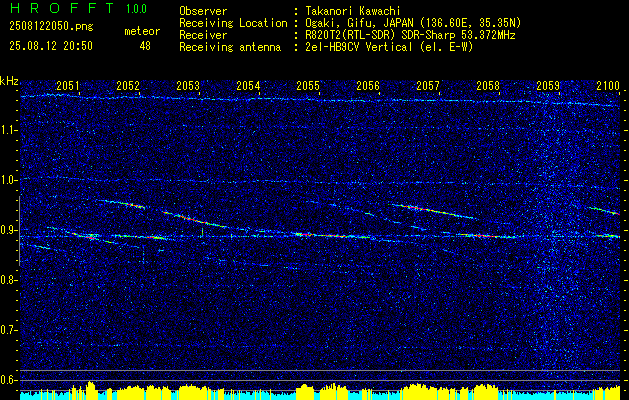Click the 1.1 kHz frequency label

(9, 130)
